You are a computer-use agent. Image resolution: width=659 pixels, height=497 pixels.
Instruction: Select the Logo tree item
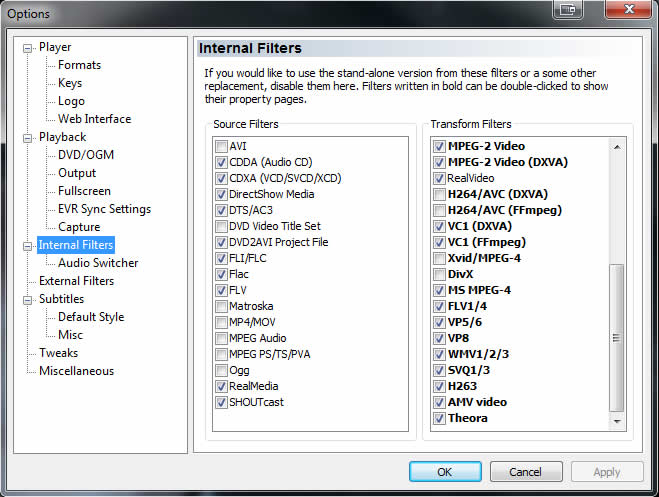coord(71,101)
